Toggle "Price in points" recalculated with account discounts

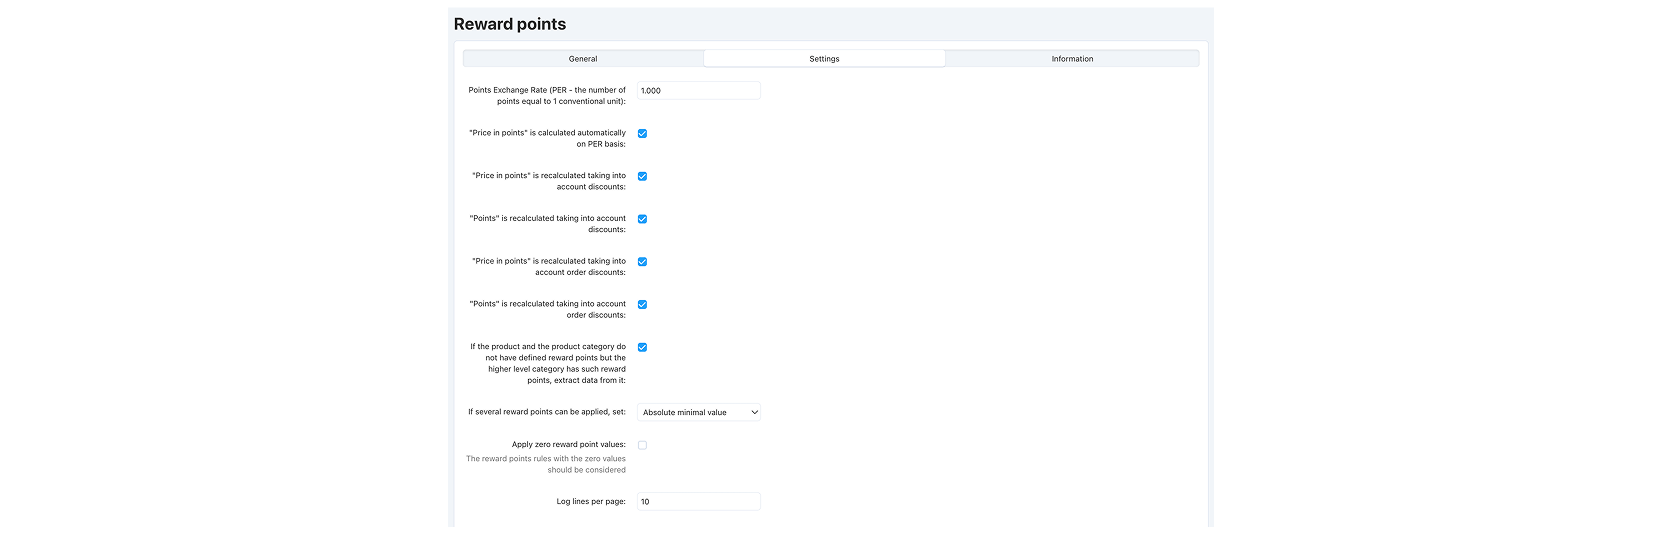point(642,176)
